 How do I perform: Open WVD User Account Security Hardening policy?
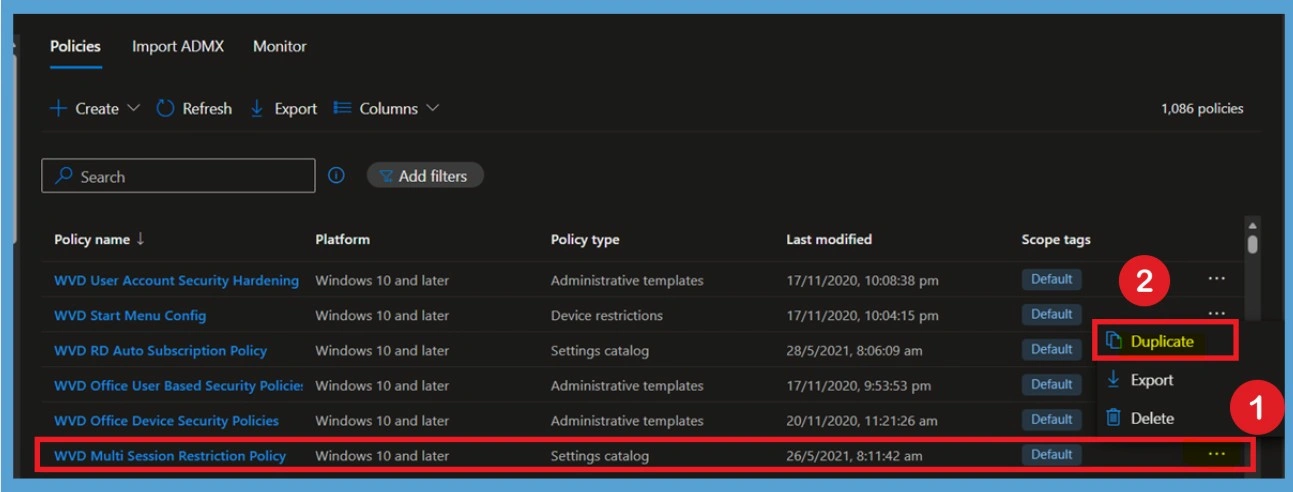176,280
